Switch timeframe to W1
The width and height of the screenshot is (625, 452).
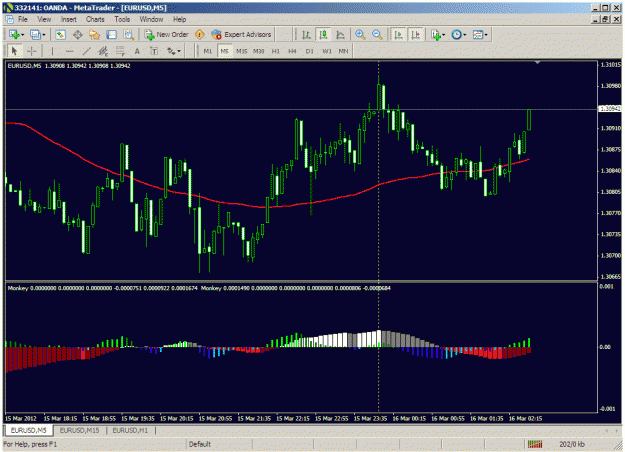(327, 51)
